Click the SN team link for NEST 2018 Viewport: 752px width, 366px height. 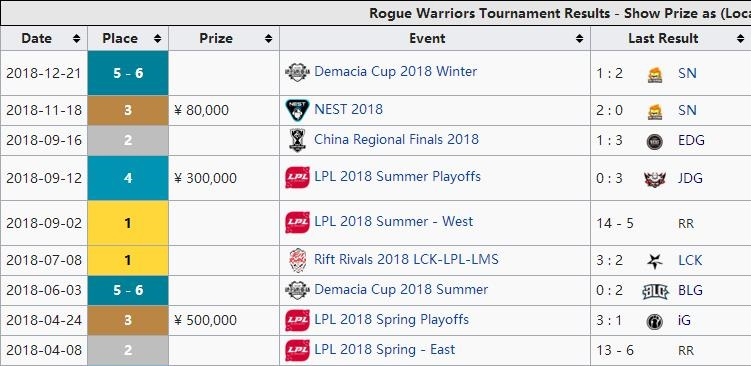(687, 110)
